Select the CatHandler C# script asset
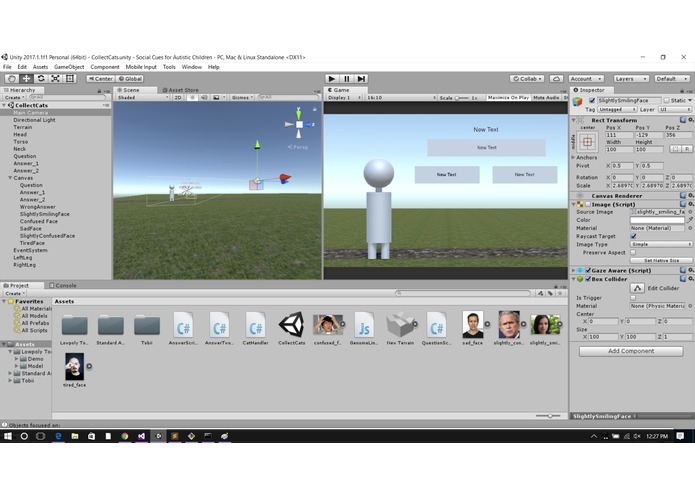The image size is (695, 494). click(x=255, y=328)
